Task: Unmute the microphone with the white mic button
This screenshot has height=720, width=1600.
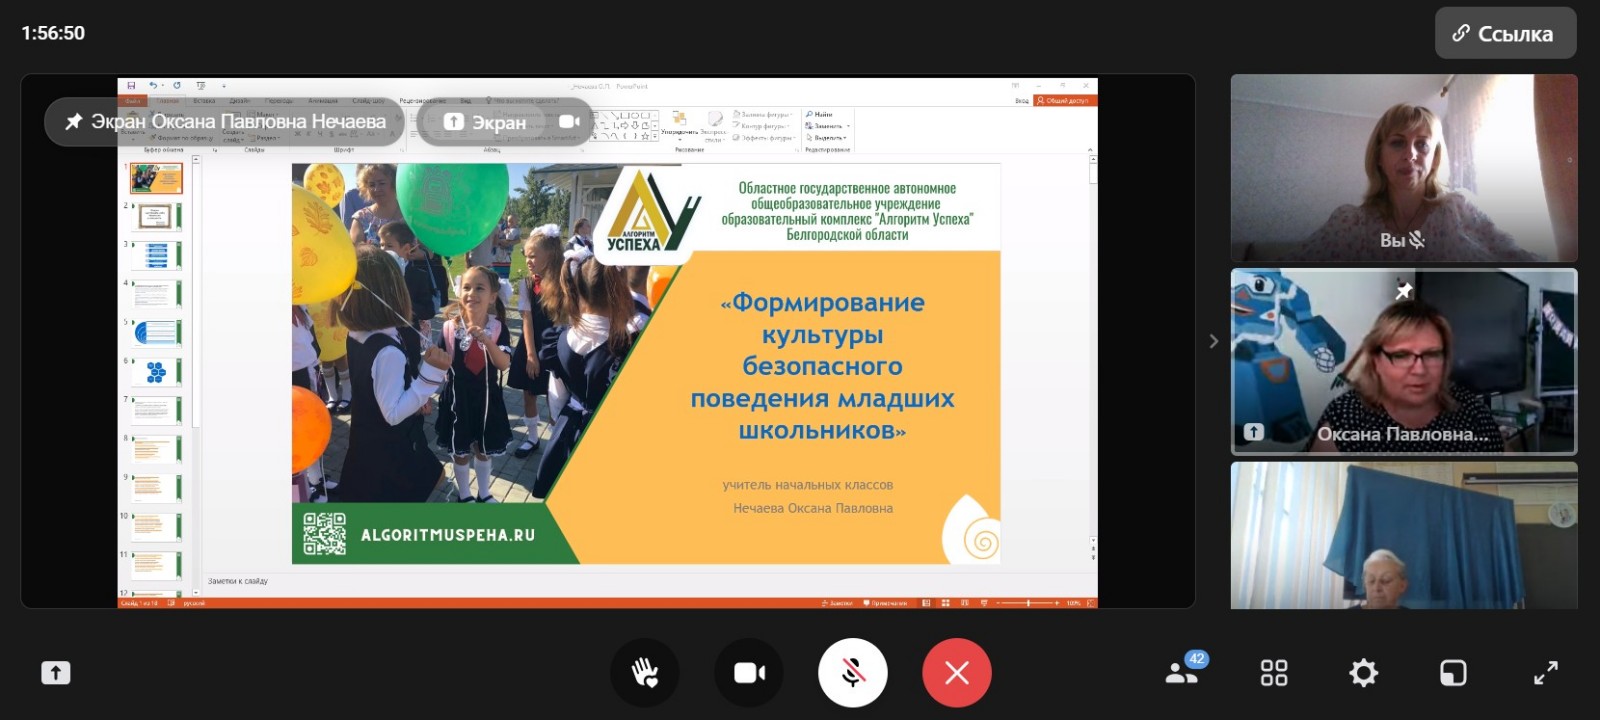Action: point(853,673)
